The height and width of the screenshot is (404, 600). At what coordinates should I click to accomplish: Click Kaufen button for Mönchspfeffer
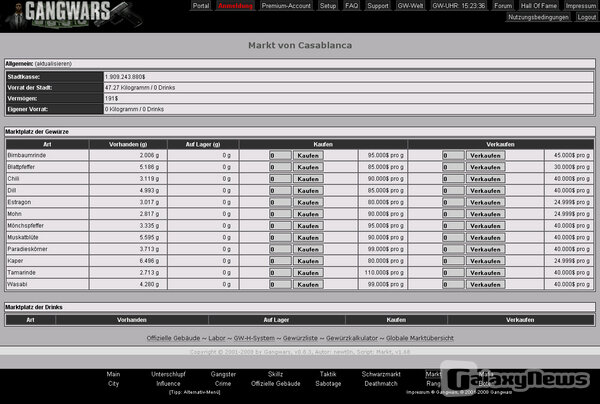tap(308, 226)
